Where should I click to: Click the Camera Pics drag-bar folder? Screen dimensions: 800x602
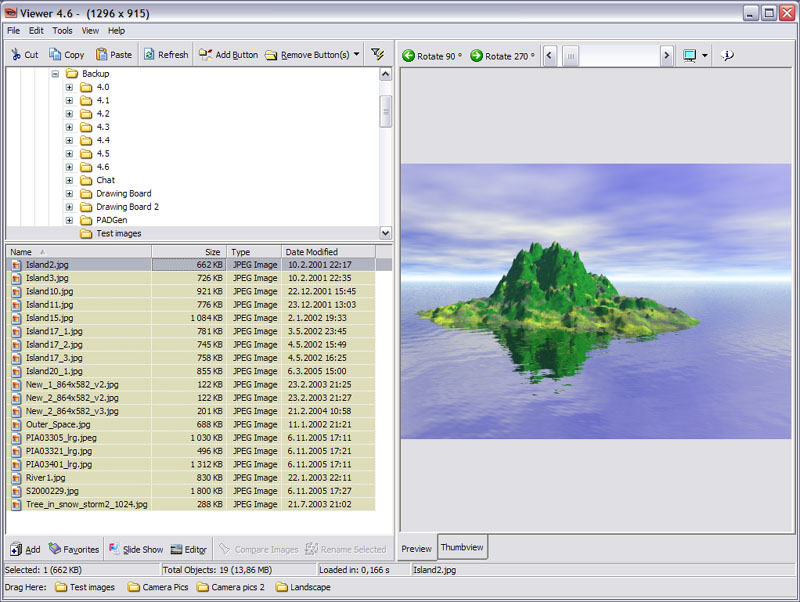(x=158, y=587)
